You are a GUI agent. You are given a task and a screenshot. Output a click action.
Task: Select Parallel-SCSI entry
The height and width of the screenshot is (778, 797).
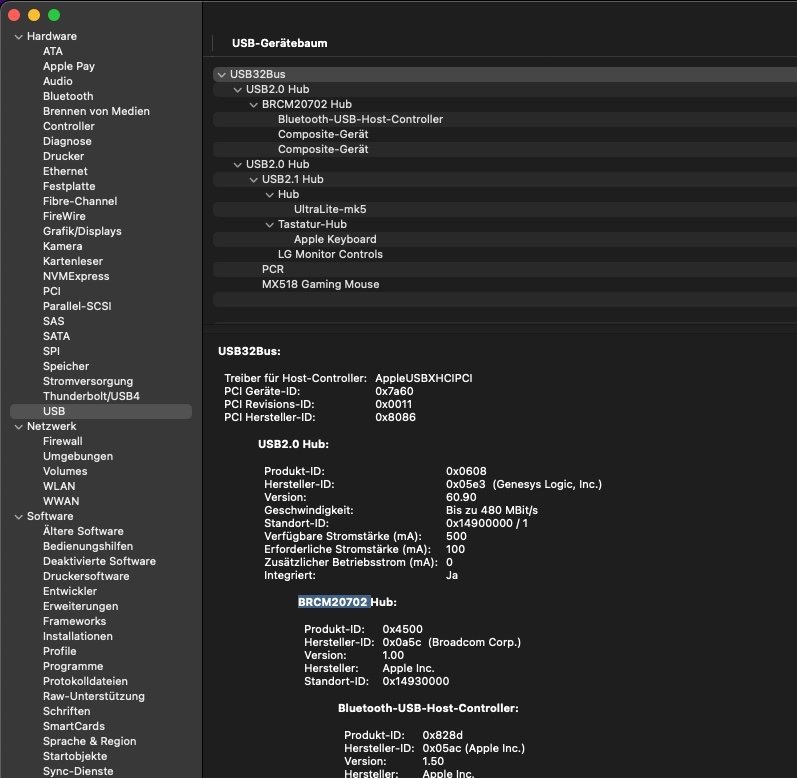point(77,306)
